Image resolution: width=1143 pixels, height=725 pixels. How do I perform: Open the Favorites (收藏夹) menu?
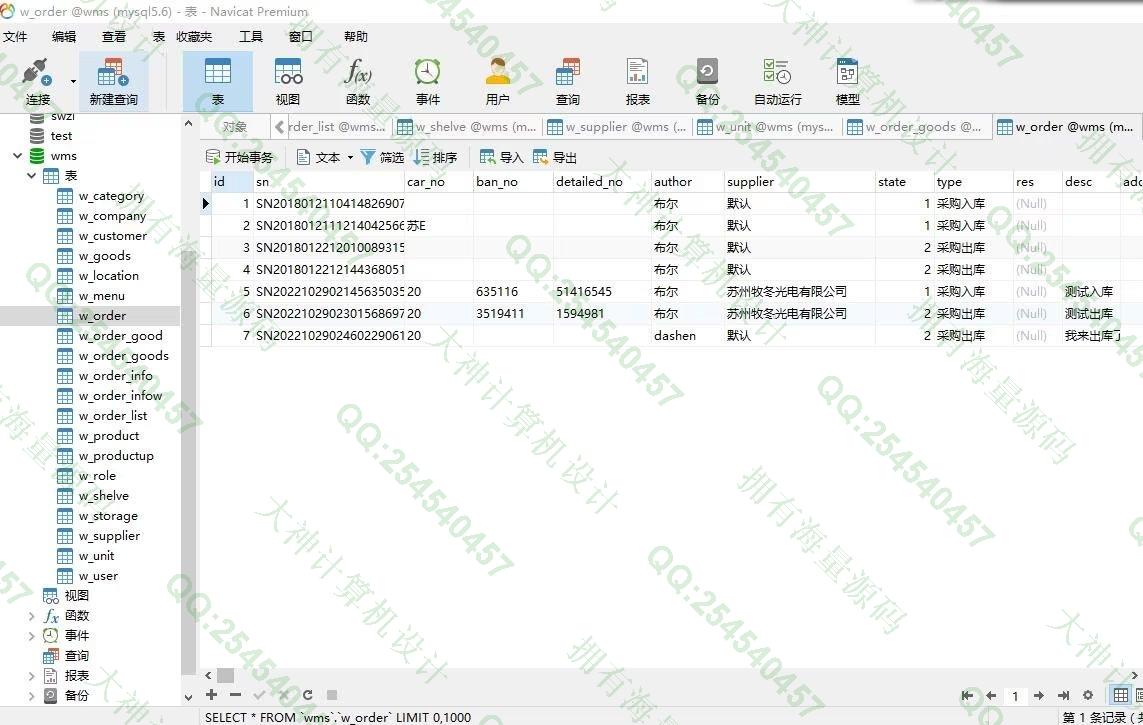point(194,36)
